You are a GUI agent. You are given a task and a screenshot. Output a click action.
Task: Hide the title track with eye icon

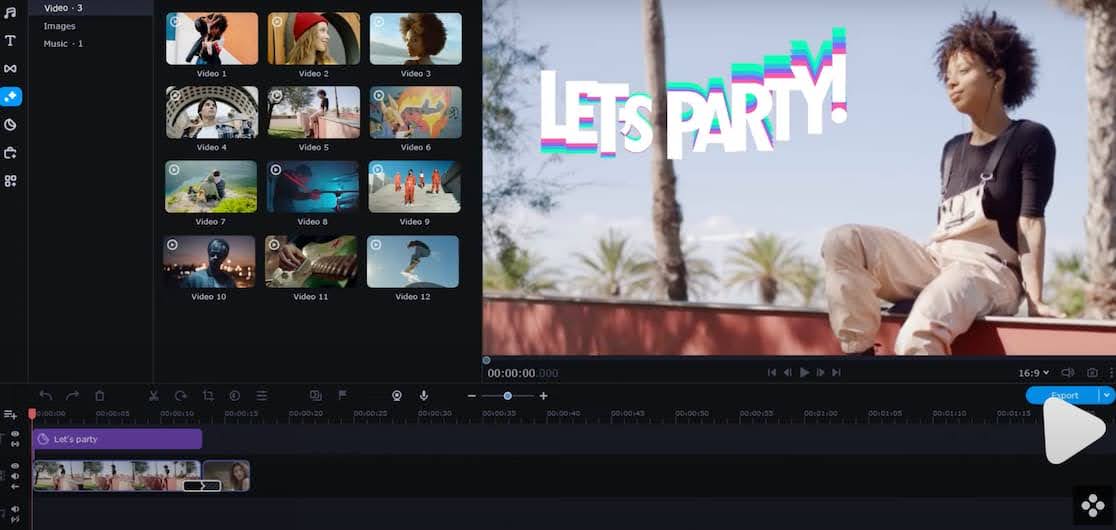[x=15, y=434]
